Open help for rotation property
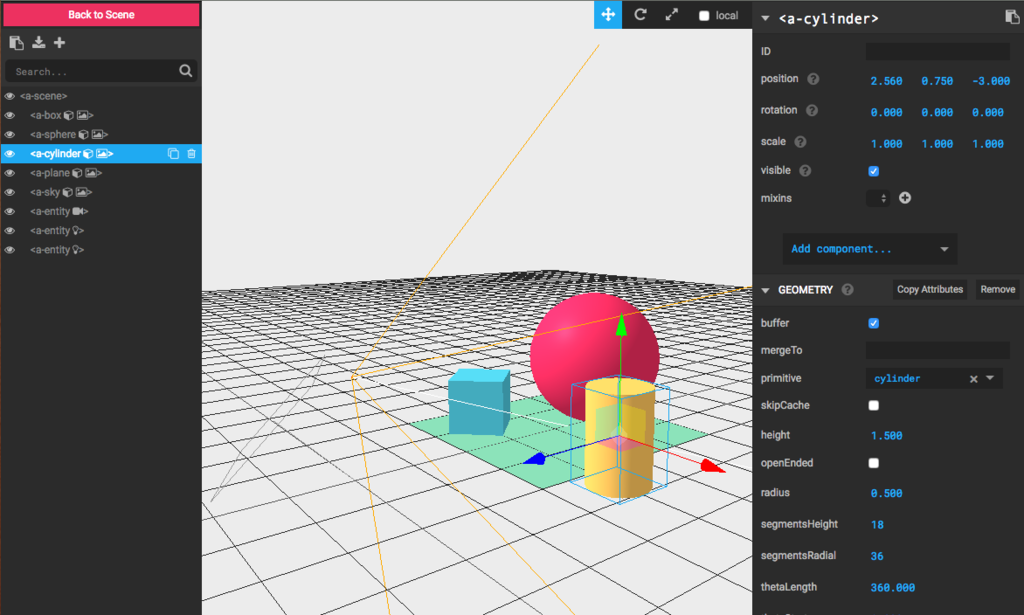Image resolution: width=1024 pixels, height=615 pixels. [812, 110]
